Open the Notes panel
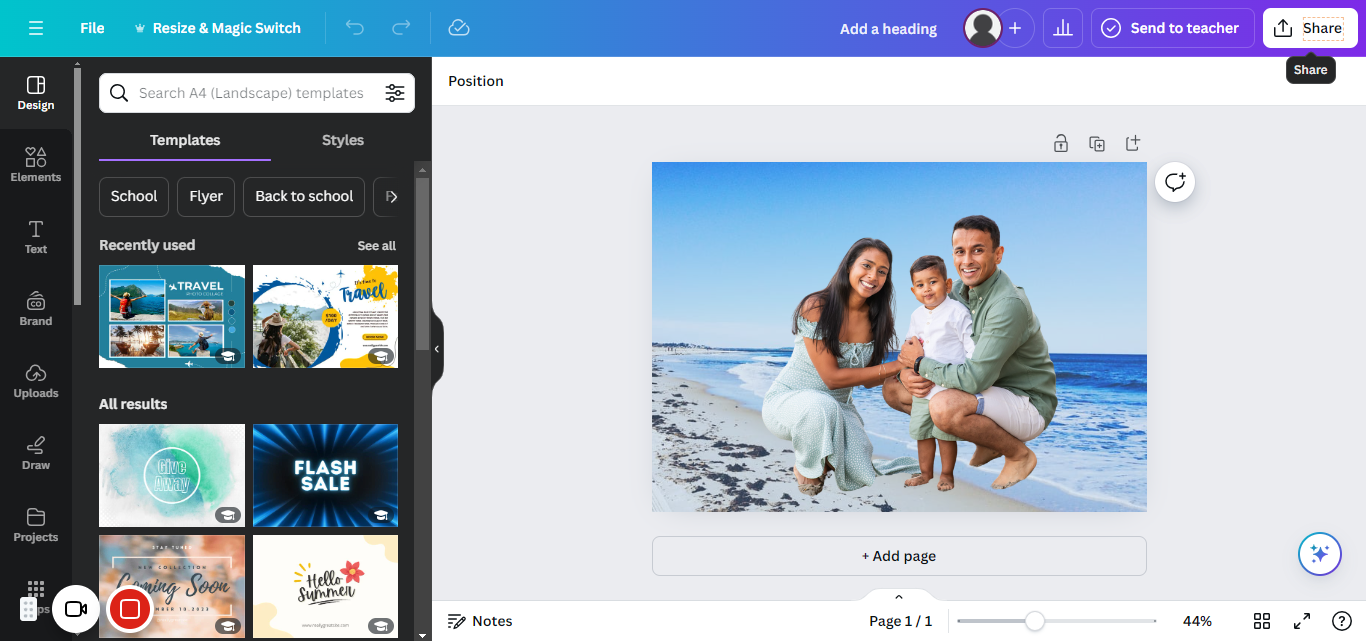 (x=480, y=621)
